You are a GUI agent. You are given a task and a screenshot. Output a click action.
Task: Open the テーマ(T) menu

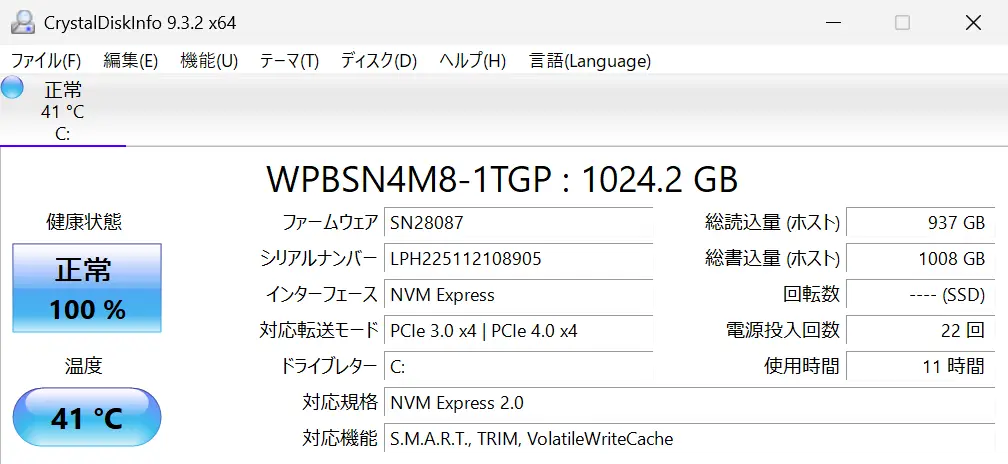[289, 61]
